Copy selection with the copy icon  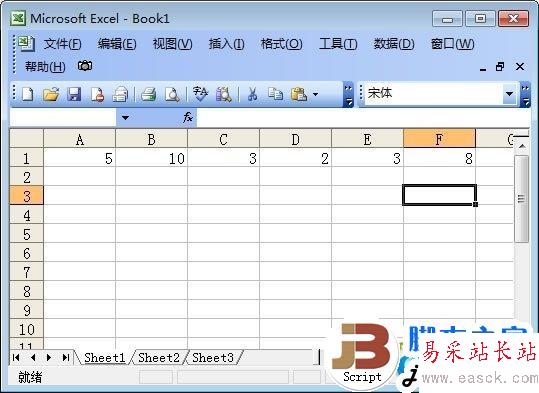pos(275,94)
